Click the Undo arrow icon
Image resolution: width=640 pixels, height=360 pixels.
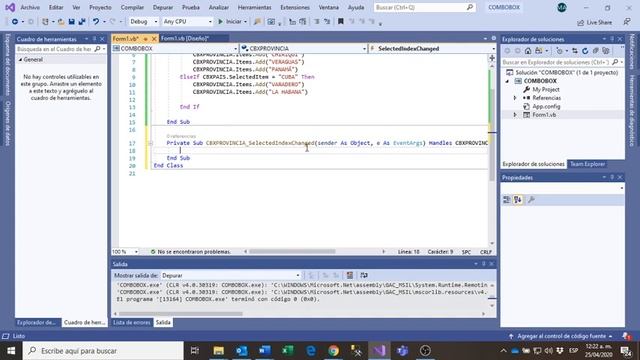tap(96, 22)
